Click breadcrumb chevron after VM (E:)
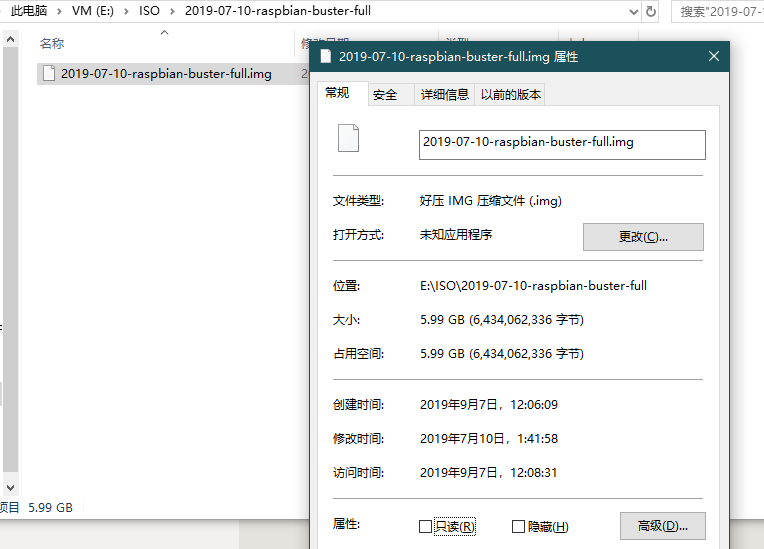The width and height of the screenshot is (764, 549). [x=126, y=11]
